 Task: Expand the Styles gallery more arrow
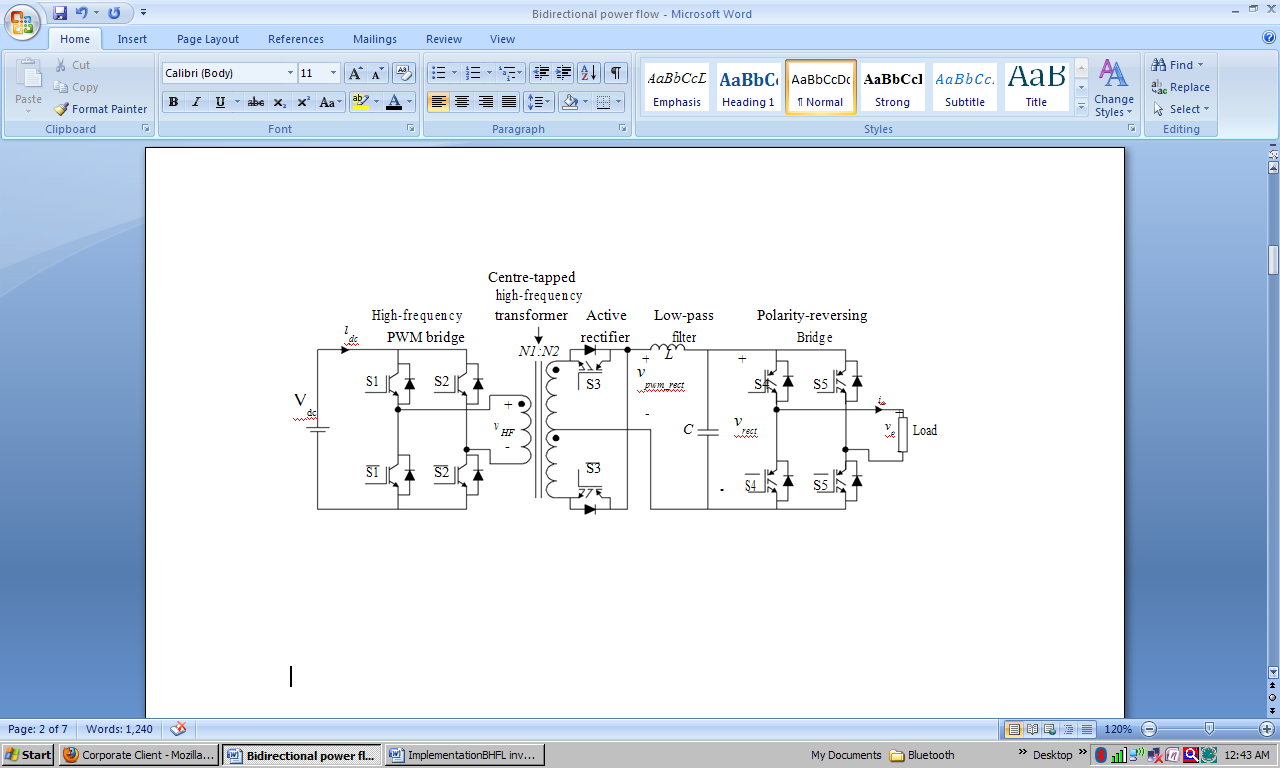pyautogui.click(x=1081, y=106)
